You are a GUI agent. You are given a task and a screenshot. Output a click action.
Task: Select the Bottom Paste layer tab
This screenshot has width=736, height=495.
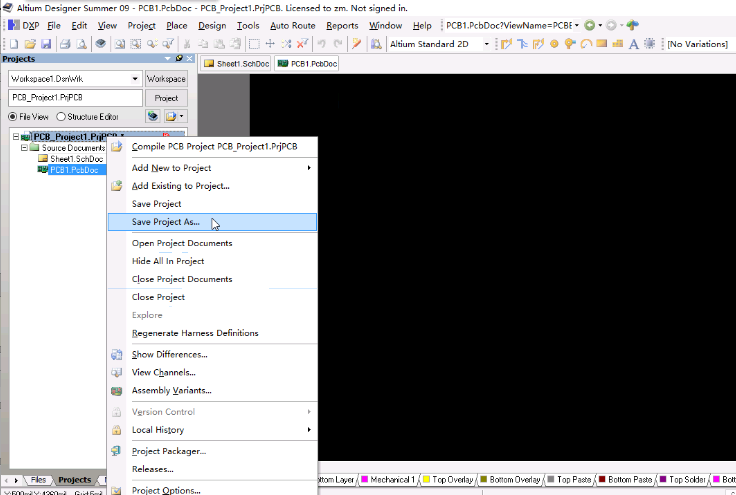(x=625, y=480)
